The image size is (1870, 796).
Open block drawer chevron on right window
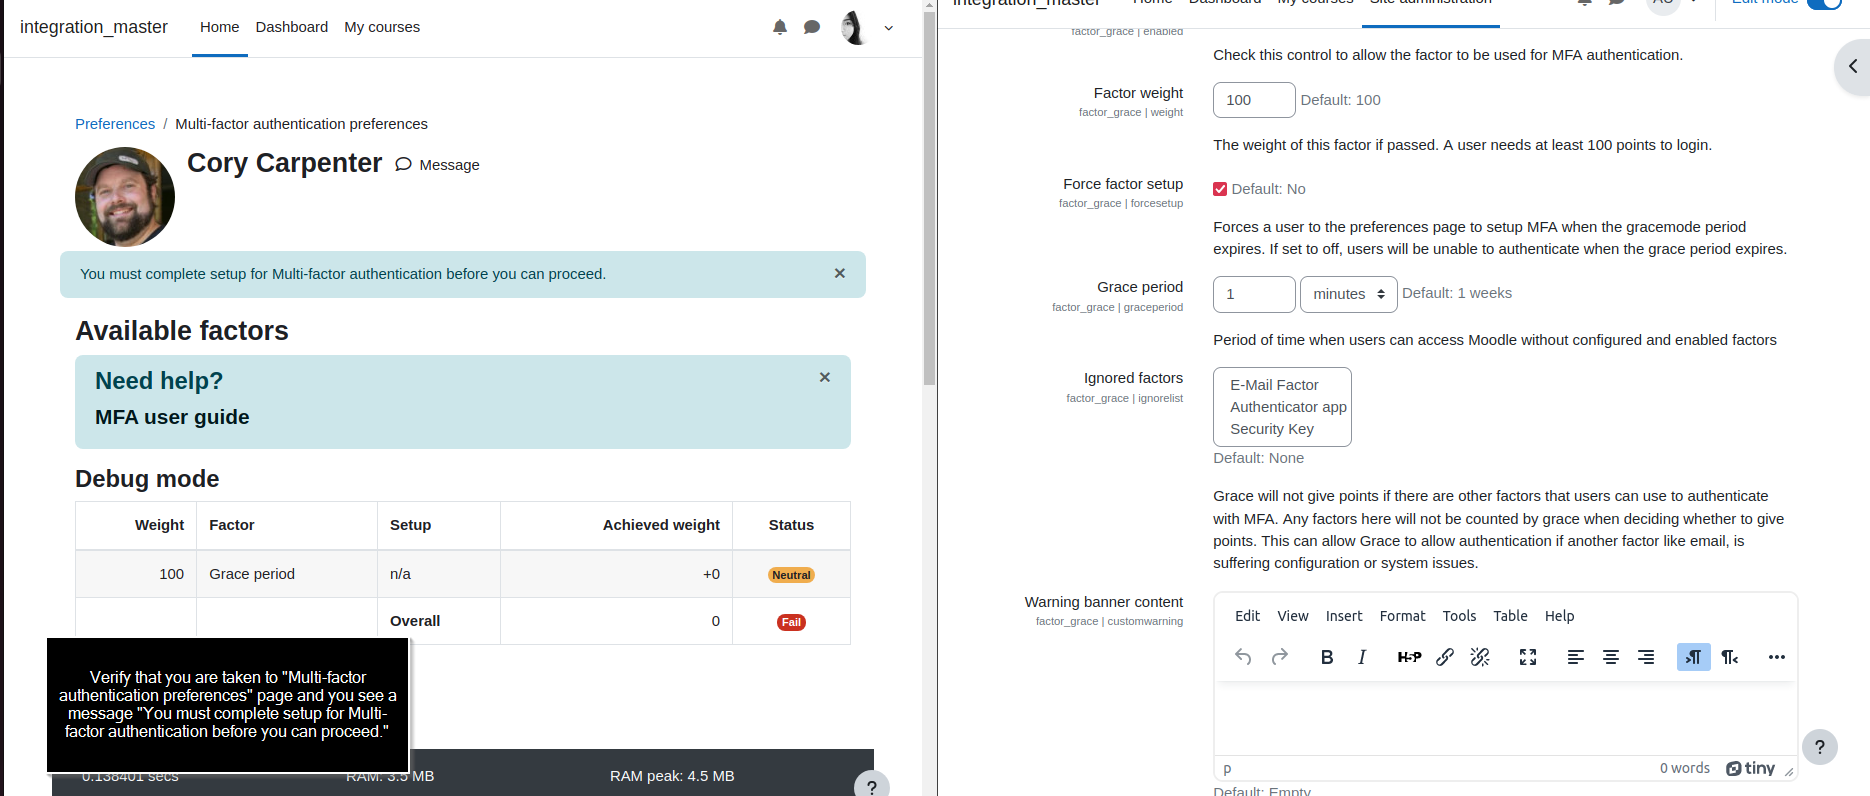click(1853, 66)
